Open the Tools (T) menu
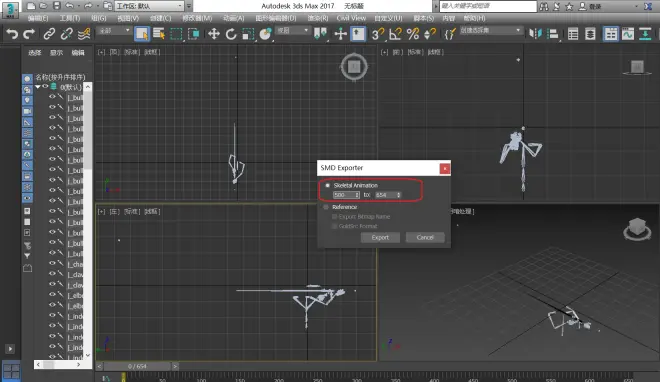The height and width of the screenshot is (382, 660). click(69, 18)
